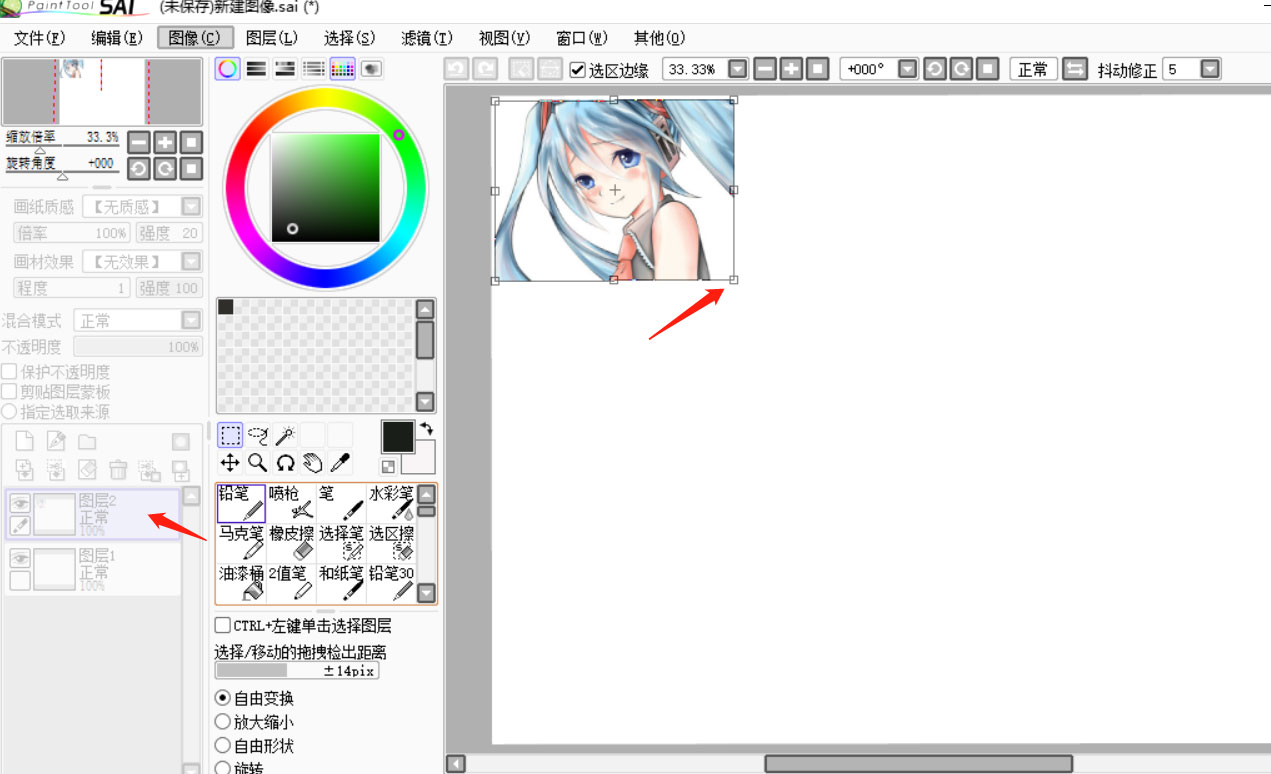Choose the 铅笔 pencil brush
This screenshot has width=1271, height=774.
241,503
